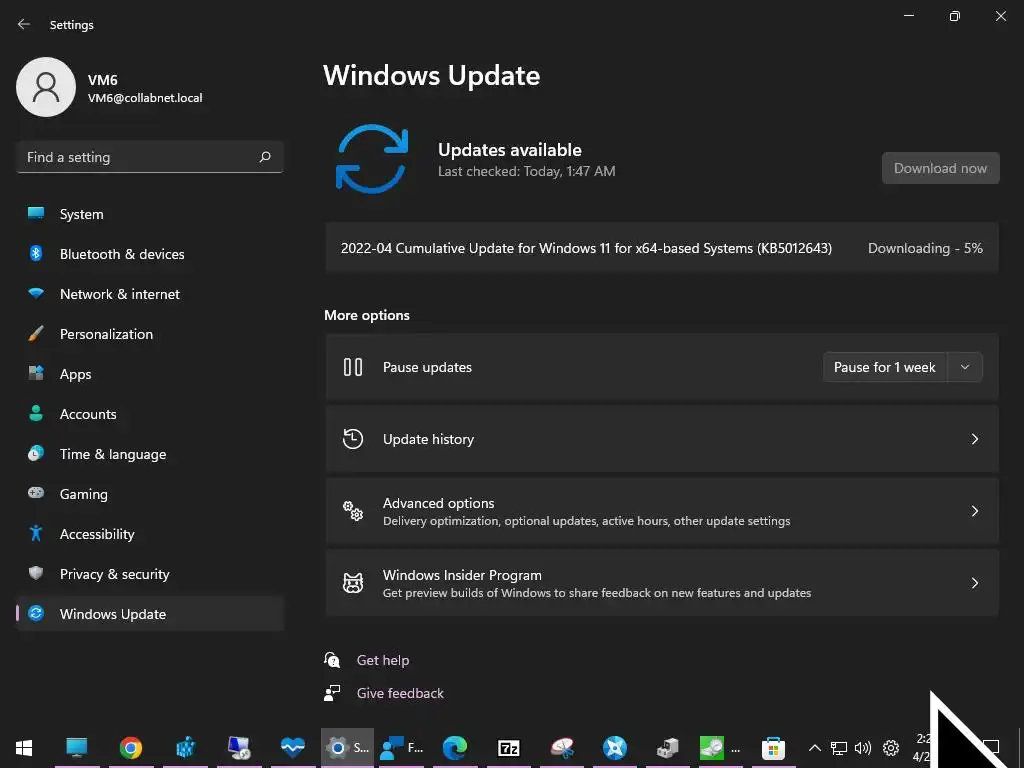1024x768 pixels.
Task: Select Windows Update in sidebar
Action: [x=150, y=614]
